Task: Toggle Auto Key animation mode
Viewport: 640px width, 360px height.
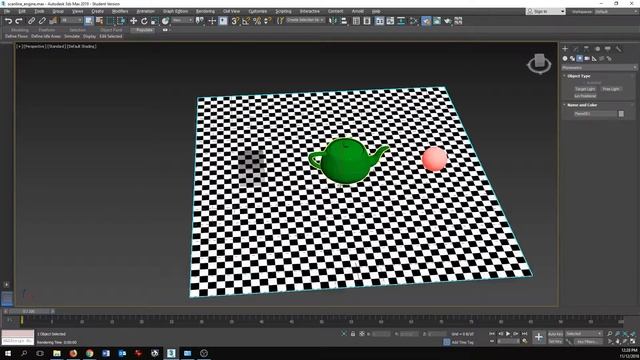Action: click(x=555, y=334)
